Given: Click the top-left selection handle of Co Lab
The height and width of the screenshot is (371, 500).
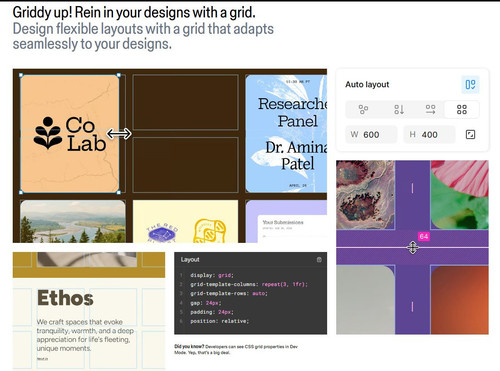Looking at the screenshot, I should point(21,75).
